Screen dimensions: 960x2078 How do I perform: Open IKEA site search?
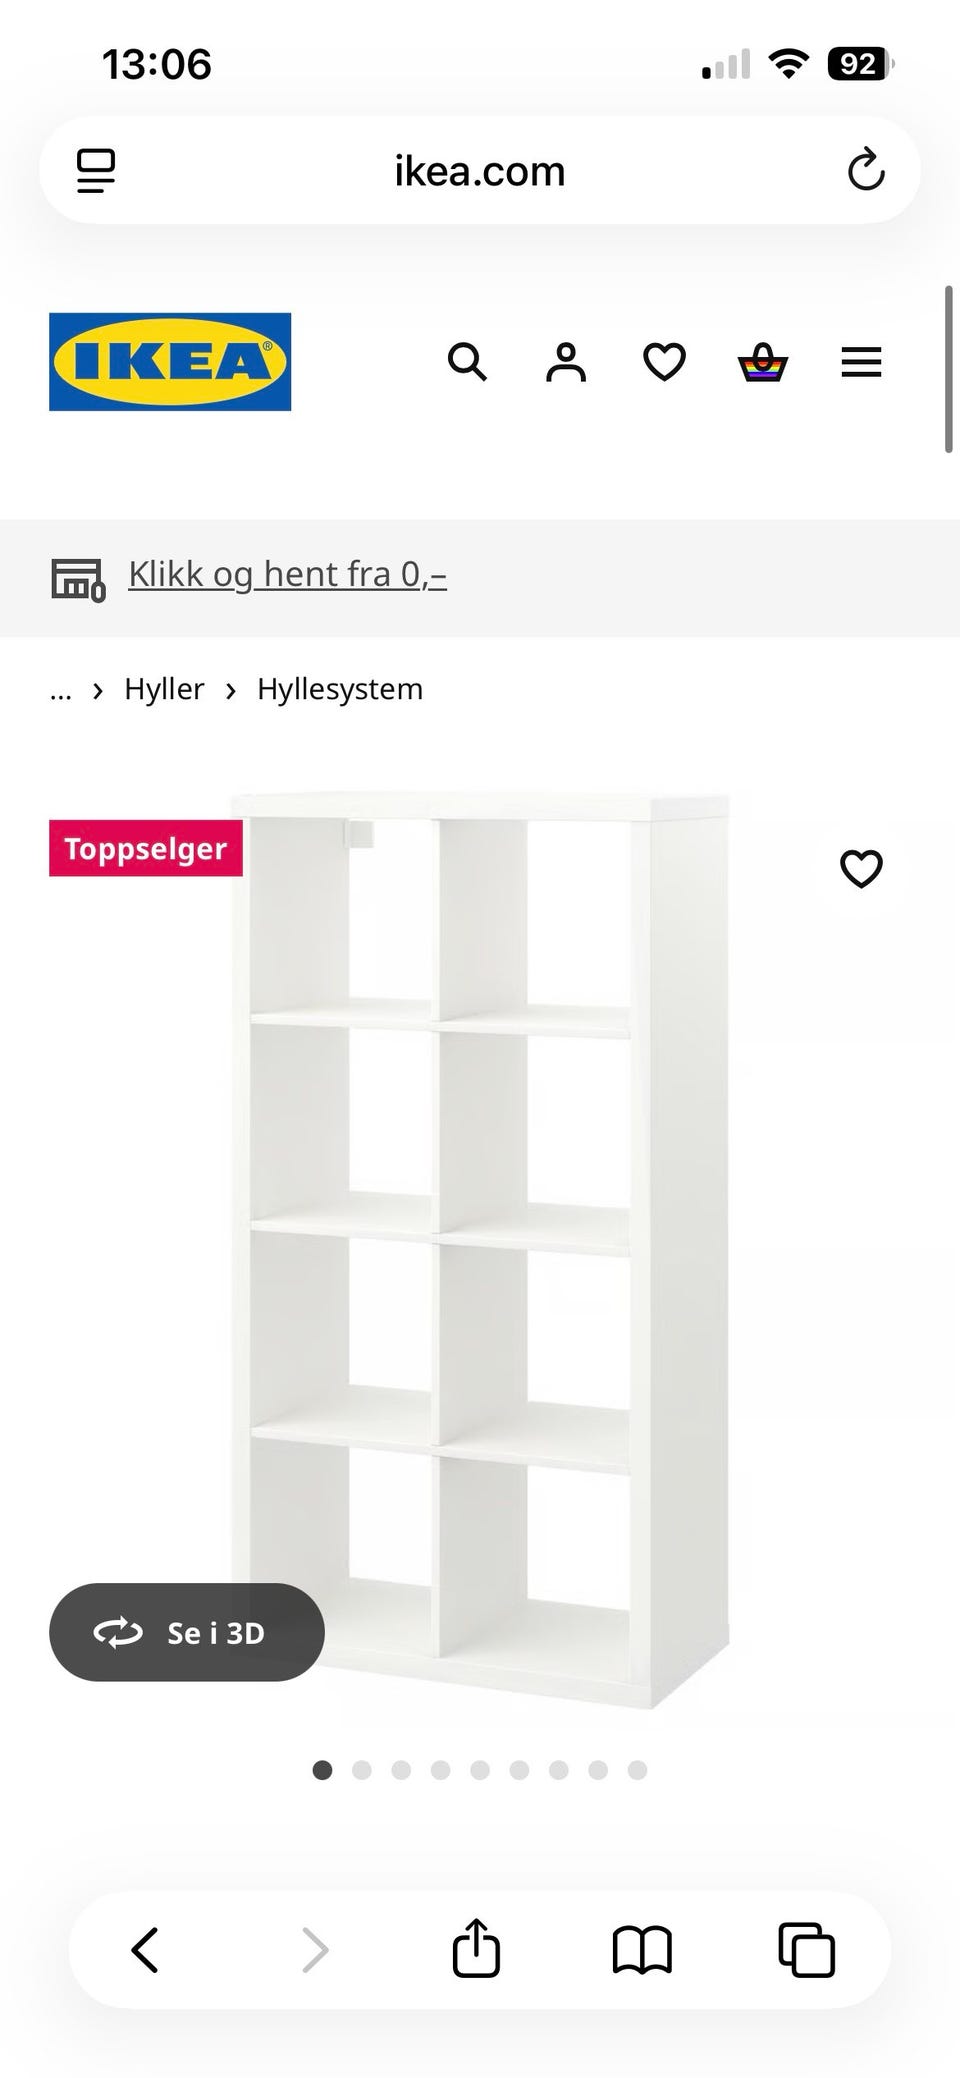click(467, 362)
